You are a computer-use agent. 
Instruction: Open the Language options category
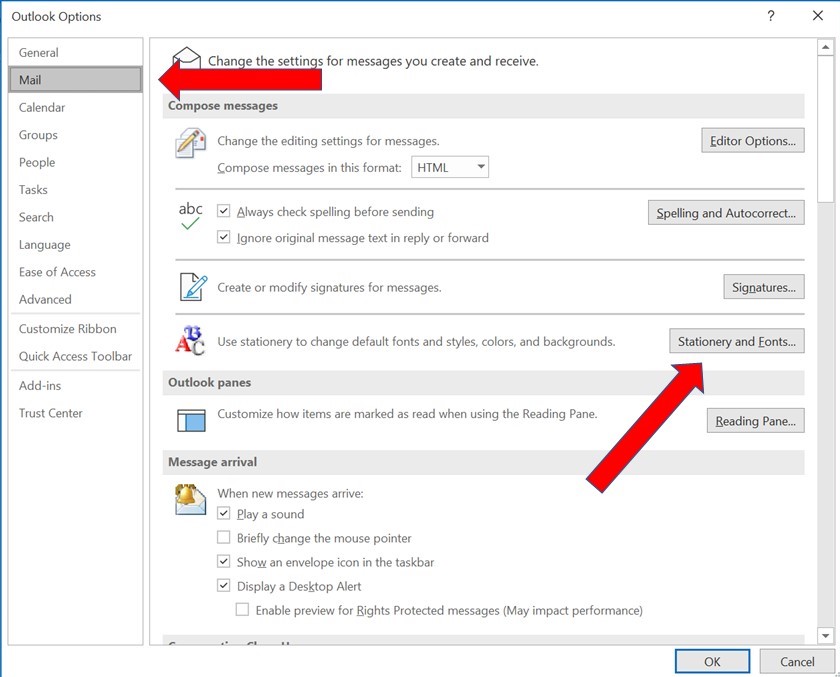[76, 244]
